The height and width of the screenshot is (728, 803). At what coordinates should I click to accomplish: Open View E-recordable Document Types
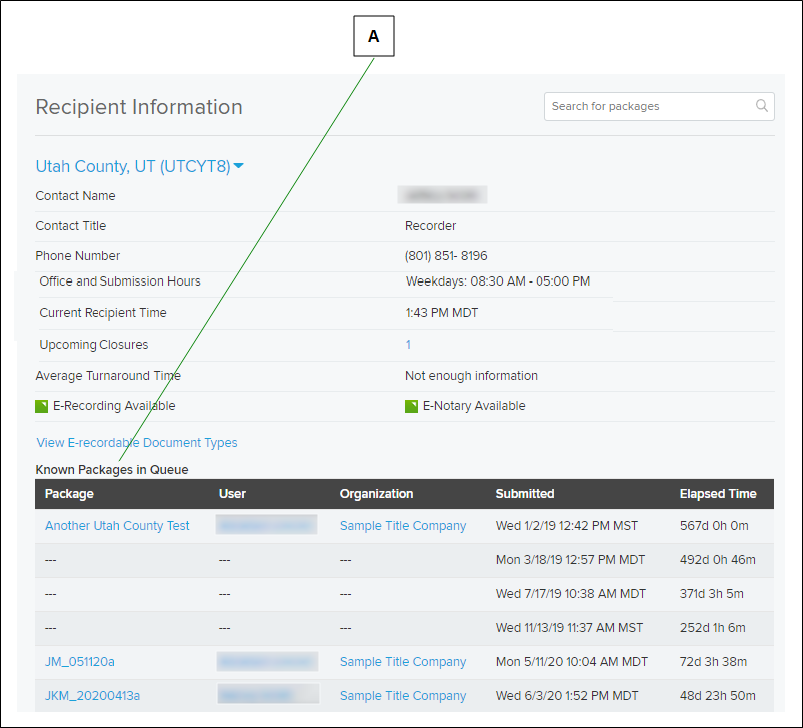[136, 442]
